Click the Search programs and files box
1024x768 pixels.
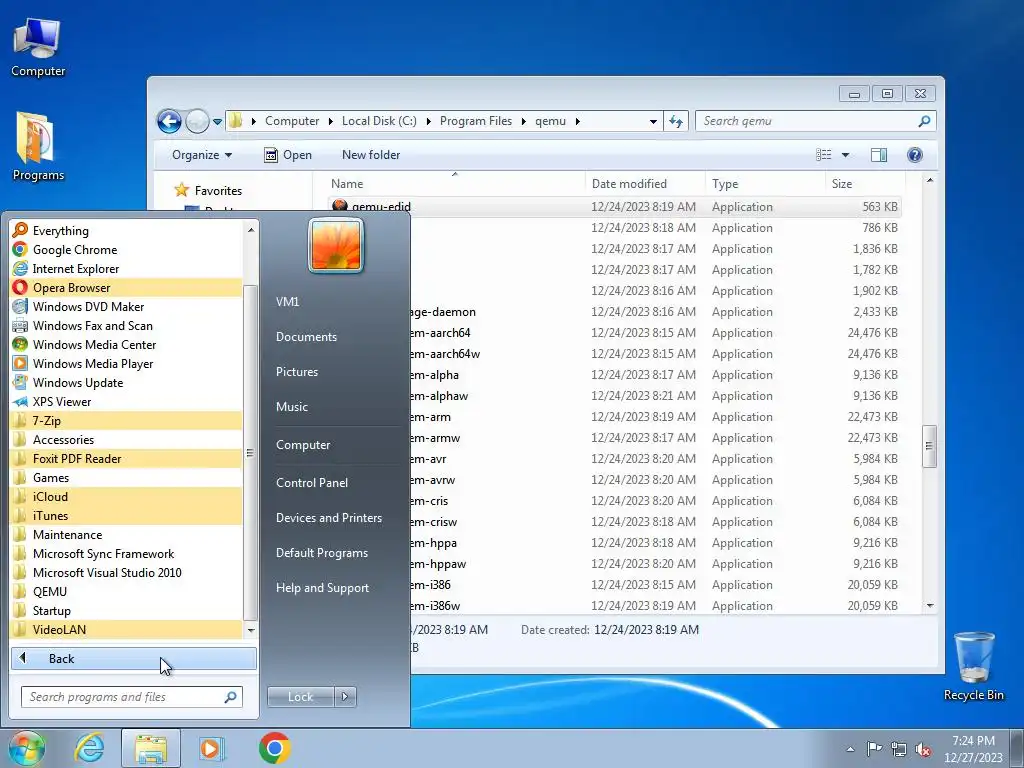pos(131,697)
